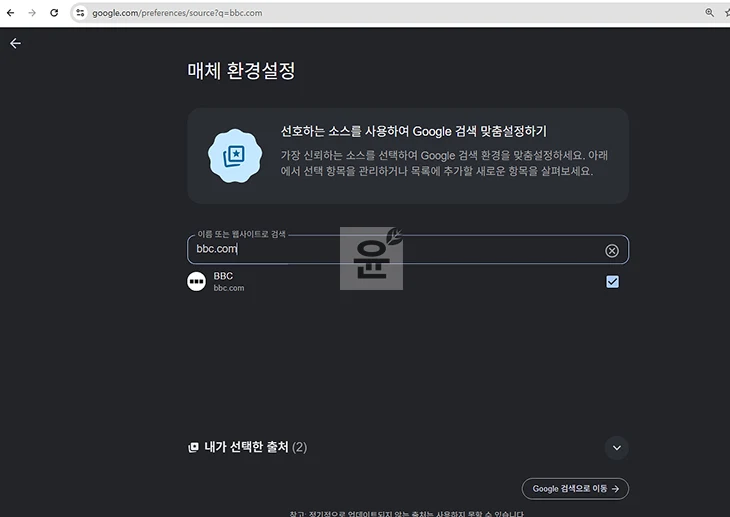
Task: Click the 내가 선택한 출처 (2) heading
Action: [256, 447]
